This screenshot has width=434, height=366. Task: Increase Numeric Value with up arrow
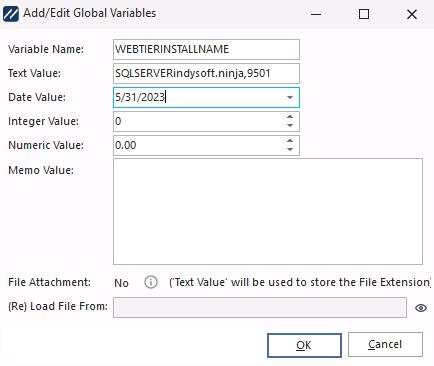click(x=290, y=141)
